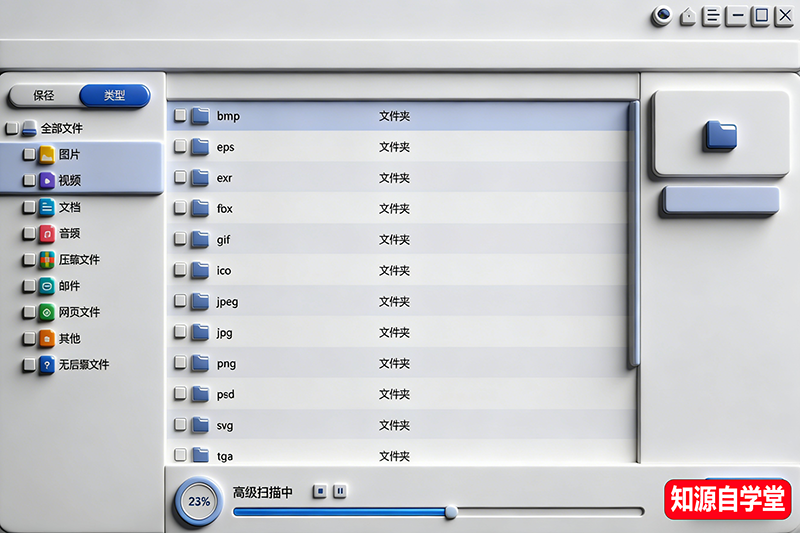Open the jpg folder icon
This screenshot has width=800, height=533.
[200, 333]
